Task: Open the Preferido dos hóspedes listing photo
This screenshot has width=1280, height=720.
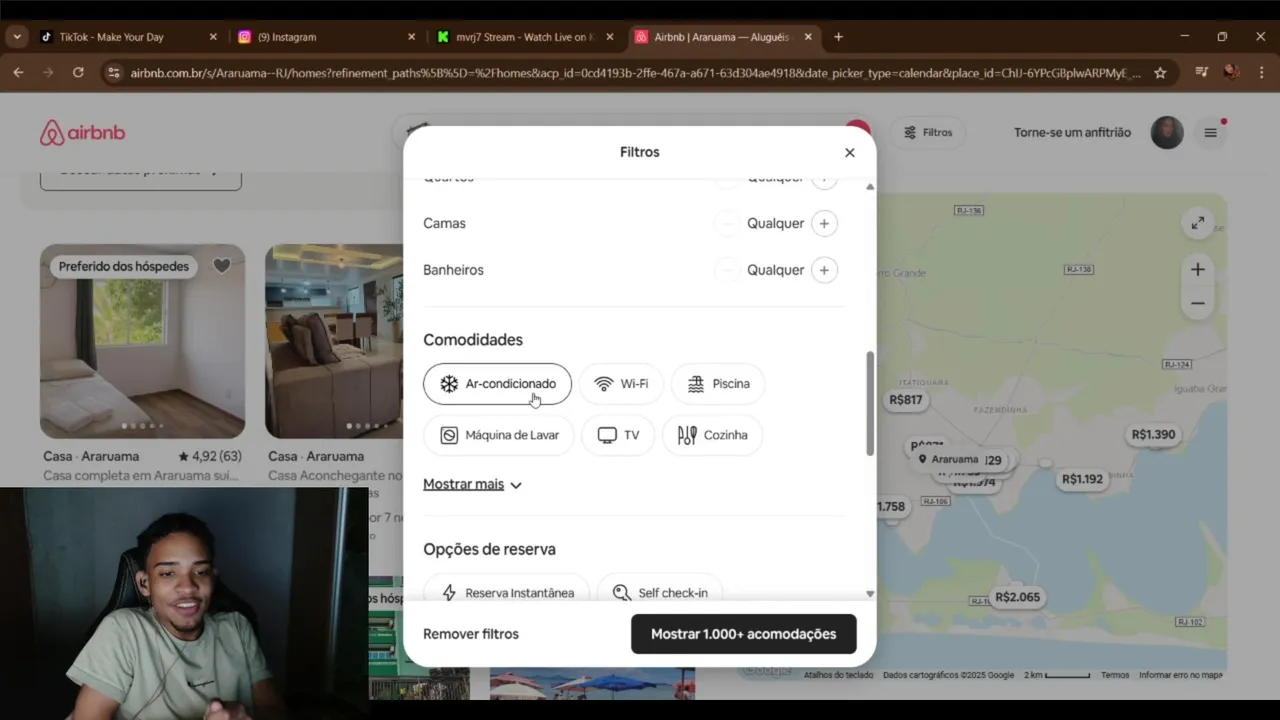Action: 142,341
